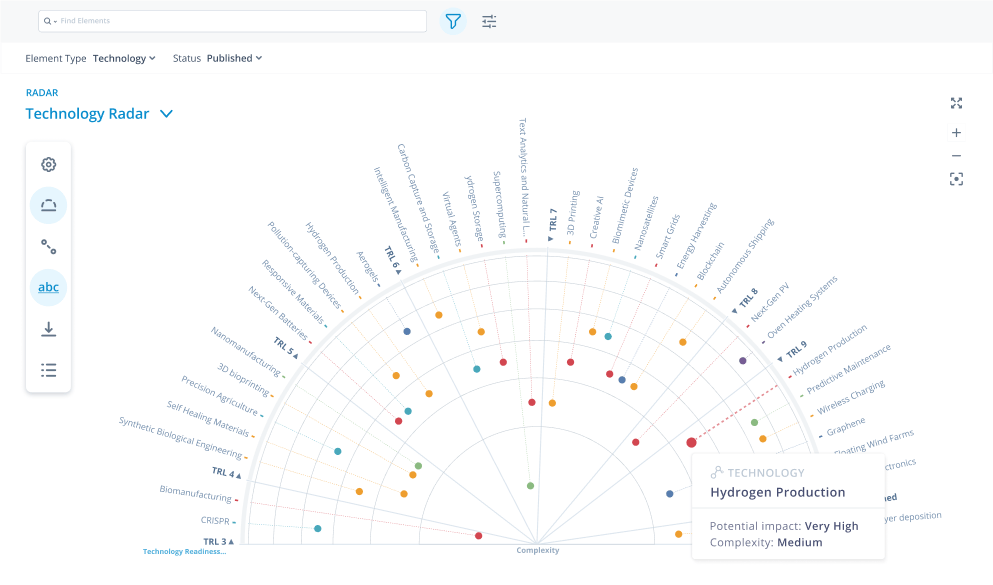Download the radar via download icon
Image resolution: width=993 pixels, height=585 pixels.
(x=49, y=329)
